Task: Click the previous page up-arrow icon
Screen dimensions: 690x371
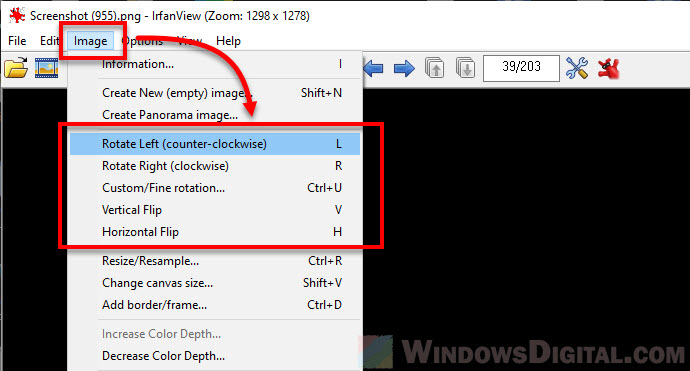Action: tap(434, 68)
